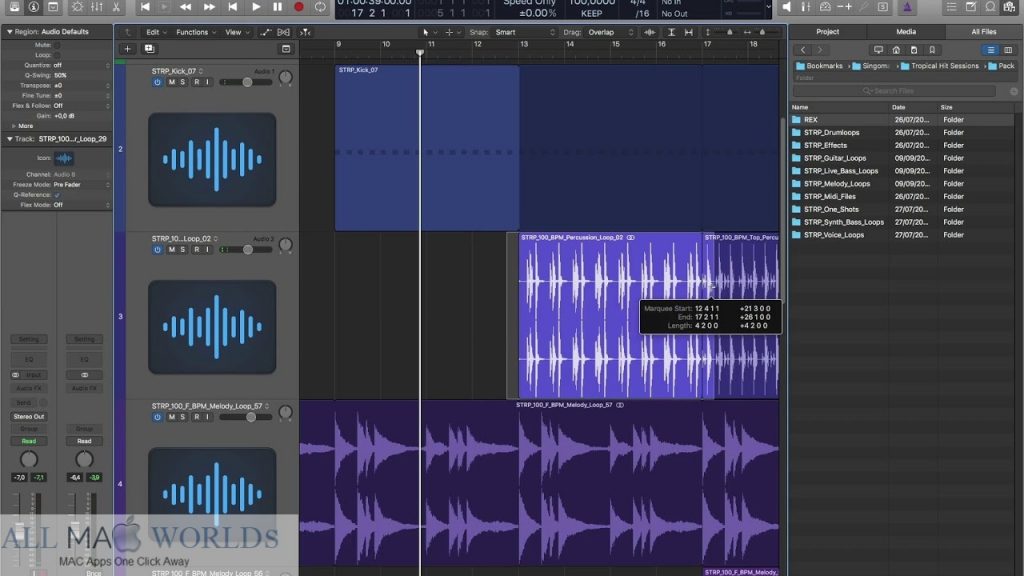Switch to the Media tab

tap(905, 31)
